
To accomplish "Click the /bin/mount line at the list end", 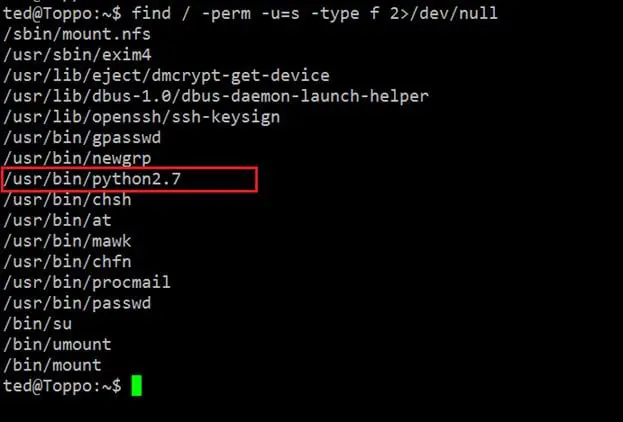I will 51,365.
